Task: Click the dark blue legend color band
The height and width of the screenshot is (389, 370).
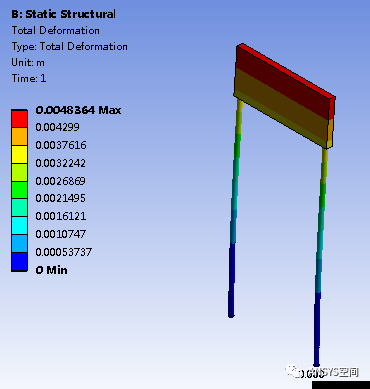Action: (19, 262)
